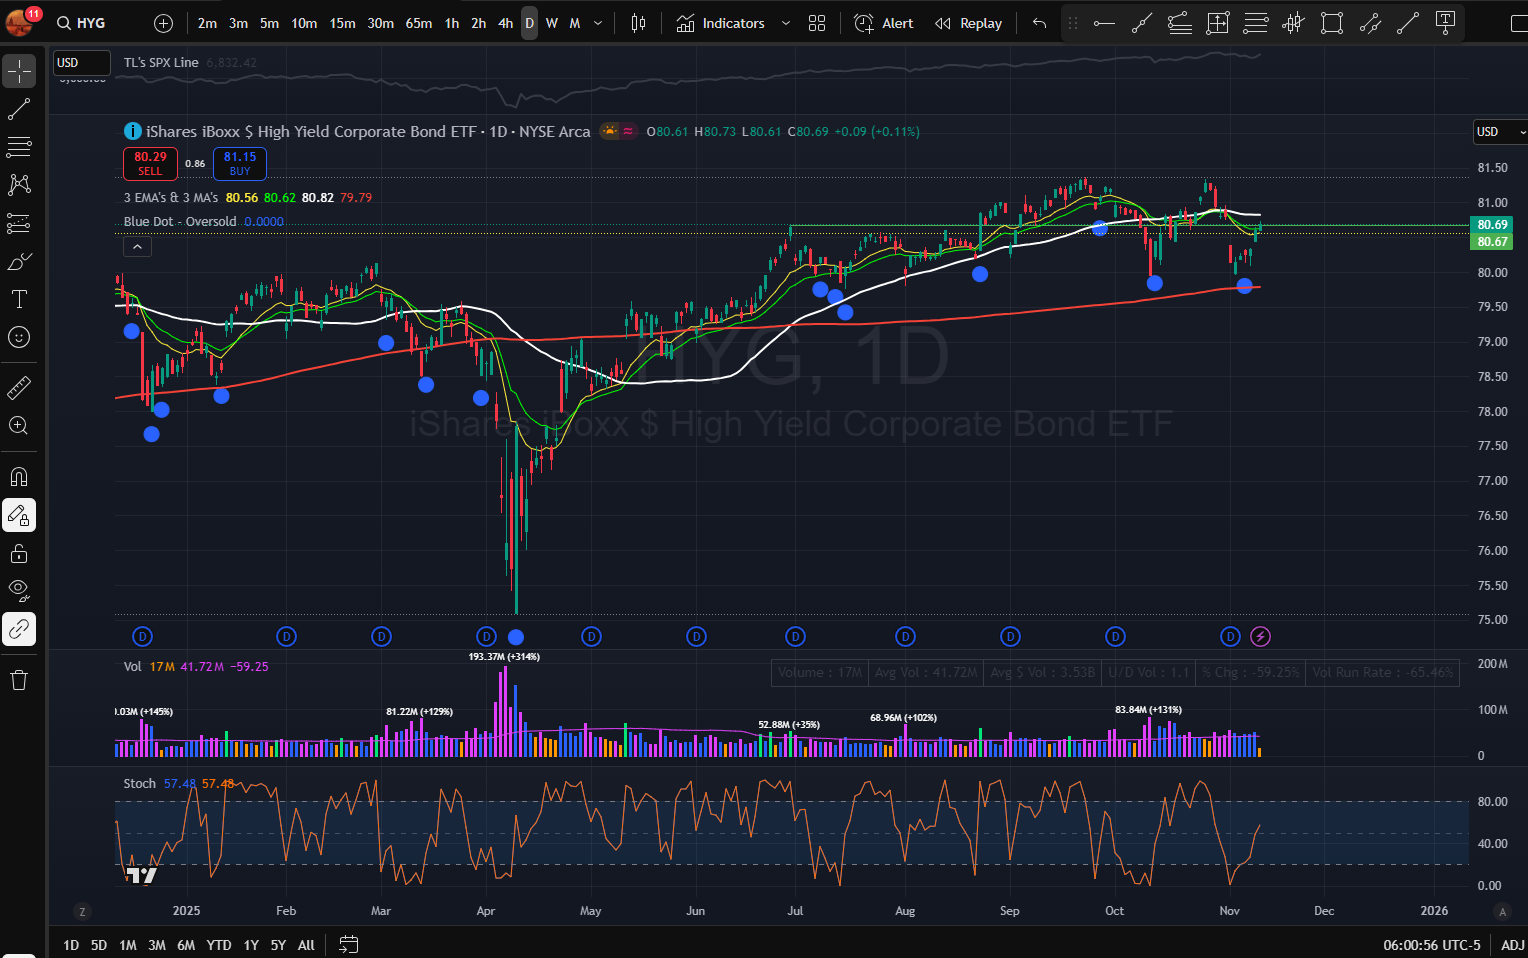The height and width of the screenshot is (958, 1528).
Task: Toggle hide all drawings eye icon
Action: point(19,591)
